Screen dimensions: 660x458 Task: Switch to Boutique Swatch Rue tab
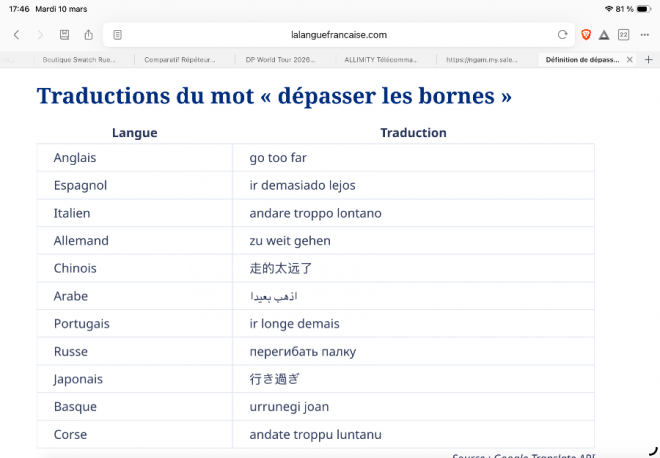pyautogui.click(x=78, y=59)
